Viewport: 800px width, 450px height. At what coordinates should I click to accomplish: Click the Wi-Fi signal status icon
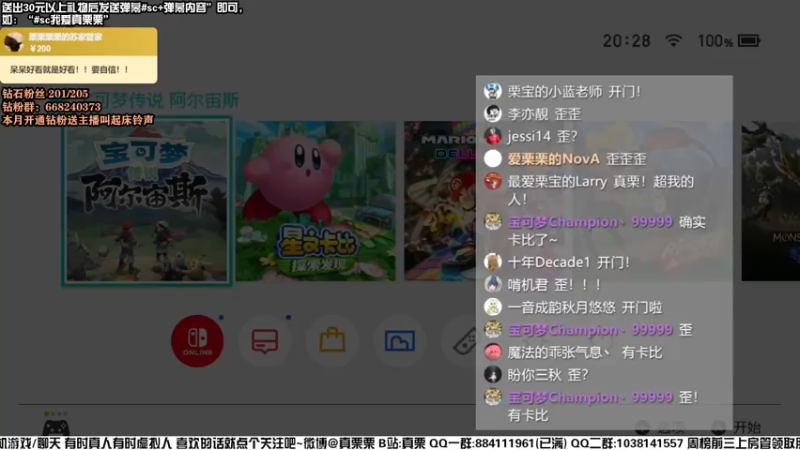coord(673,40)
